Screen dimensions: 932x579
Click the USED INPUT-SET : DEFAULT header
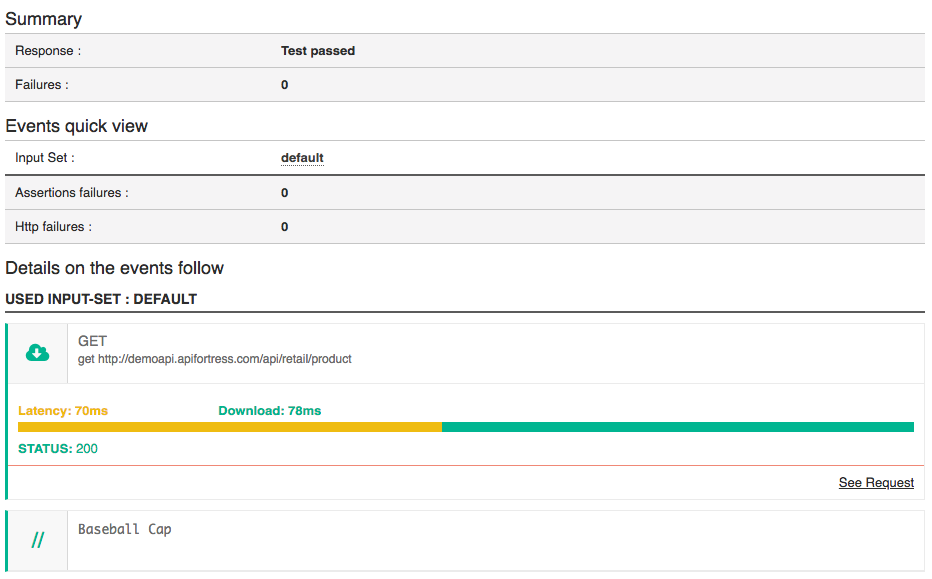pyautogui.click(x=101, y=299)
